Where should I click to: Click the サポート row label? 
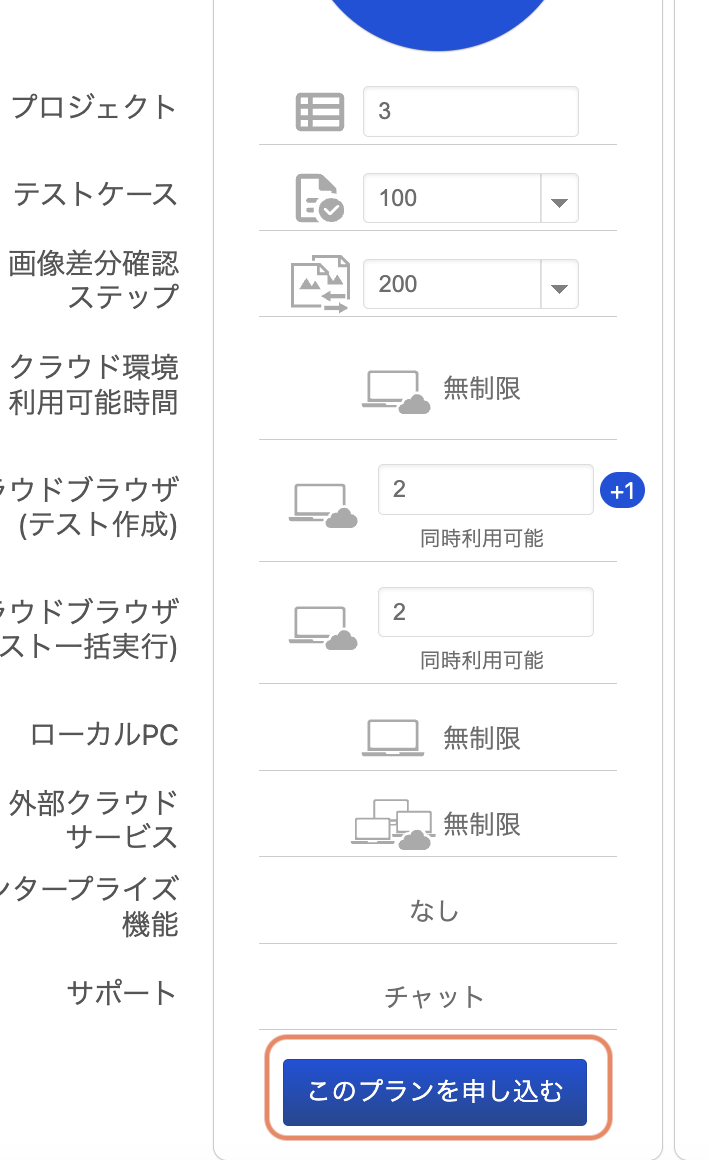[122, 993]
